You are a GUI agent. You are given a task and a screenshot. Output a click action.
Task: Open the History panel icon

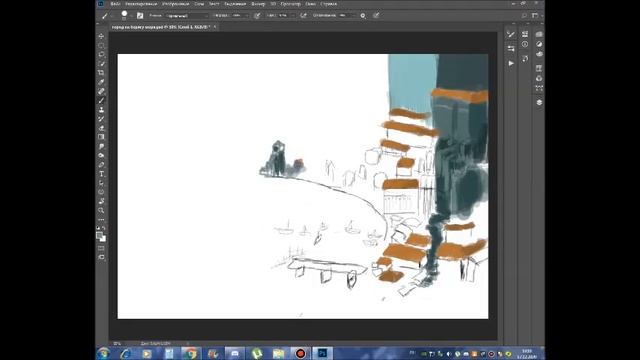525,58
